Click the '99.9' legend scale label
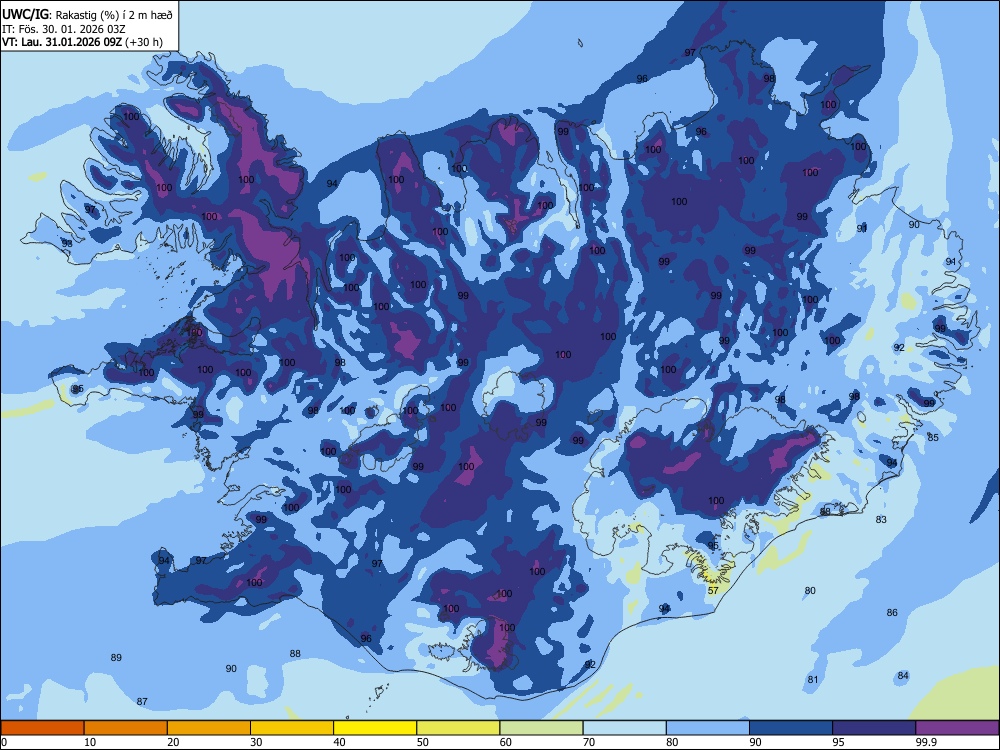 tap(925, 742)
